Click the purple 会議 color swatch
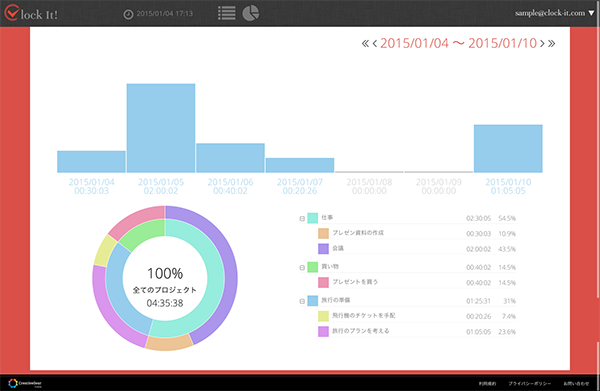This screenshot has height=391, width=600. [x=323, y=249]
